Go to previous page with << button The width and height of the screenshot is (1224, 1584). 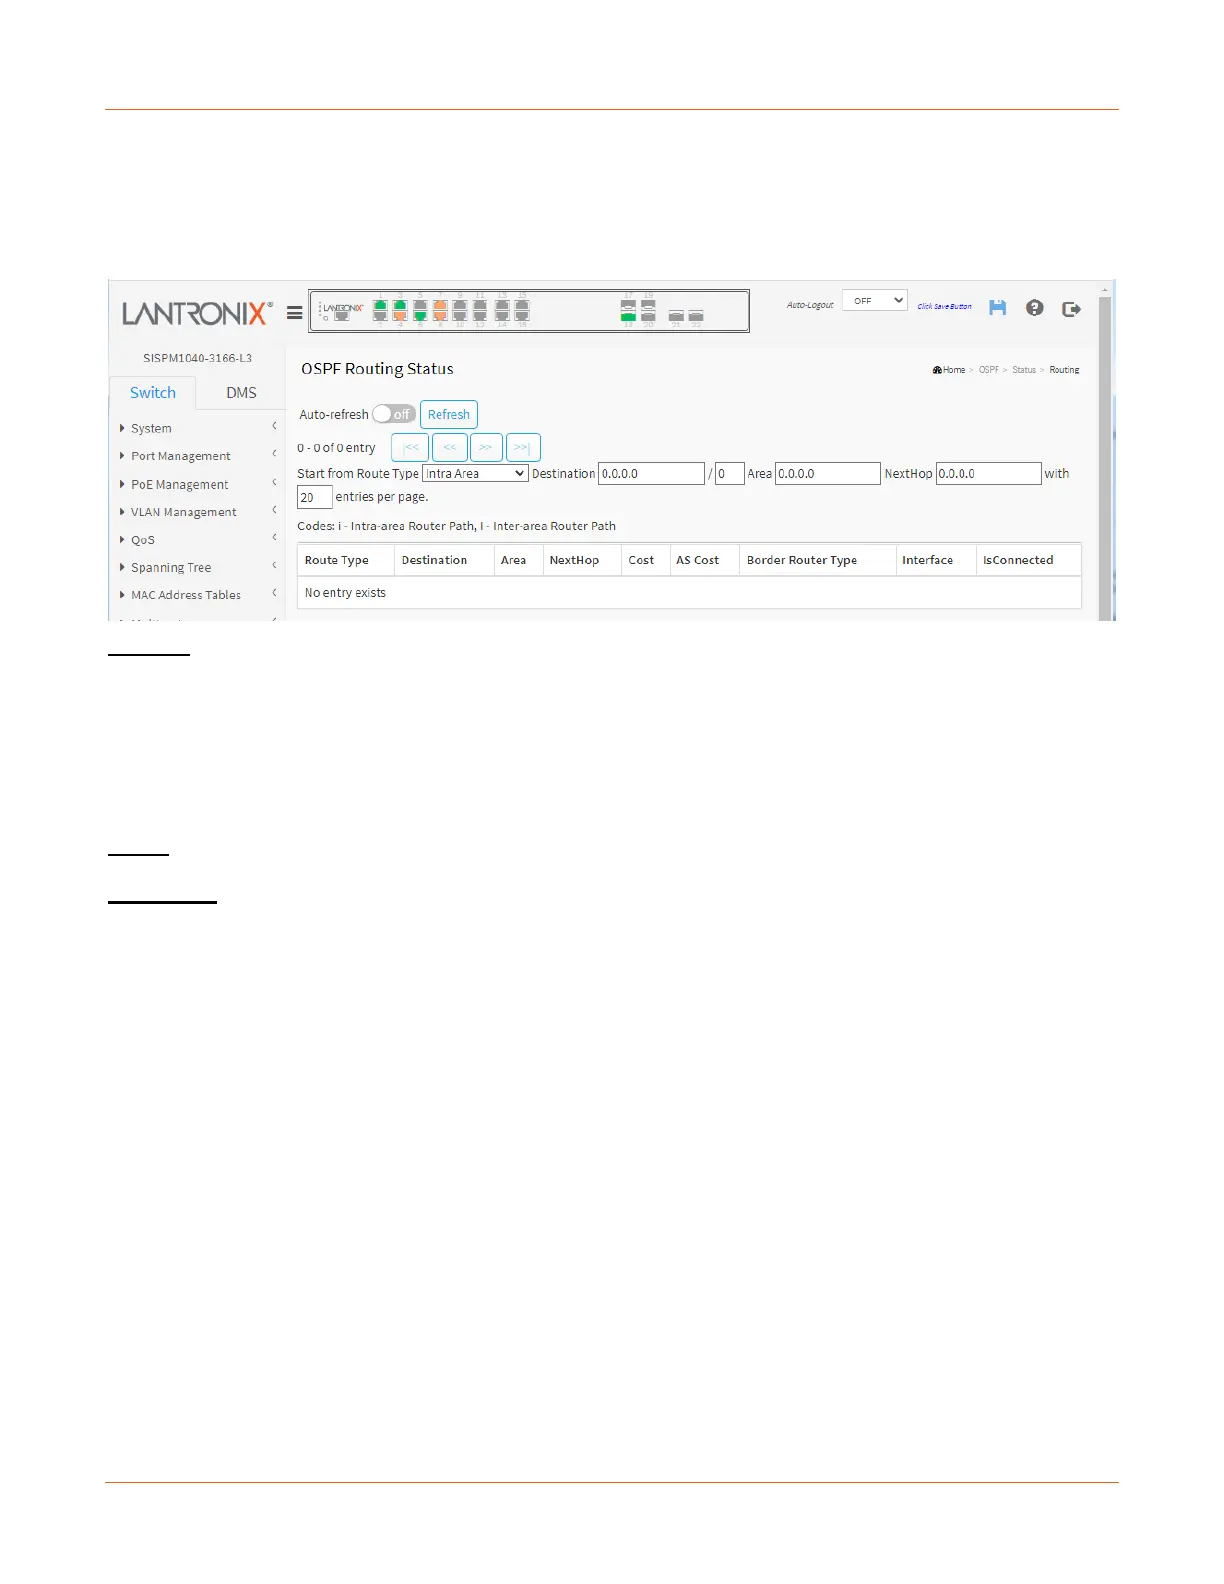point(450,447)
